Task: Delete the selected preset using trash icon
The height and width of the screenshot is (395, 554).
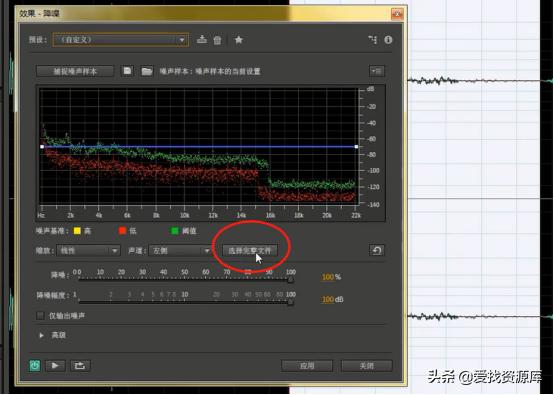Action: coord(217,40)
